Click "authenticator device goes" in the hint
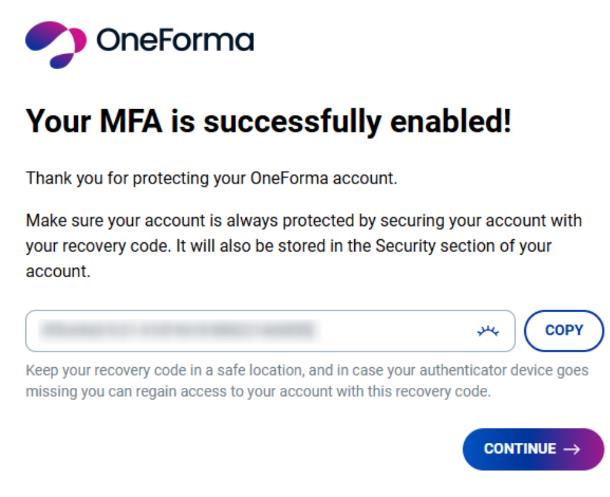This screenshot has height=497, width=610. 504,370
